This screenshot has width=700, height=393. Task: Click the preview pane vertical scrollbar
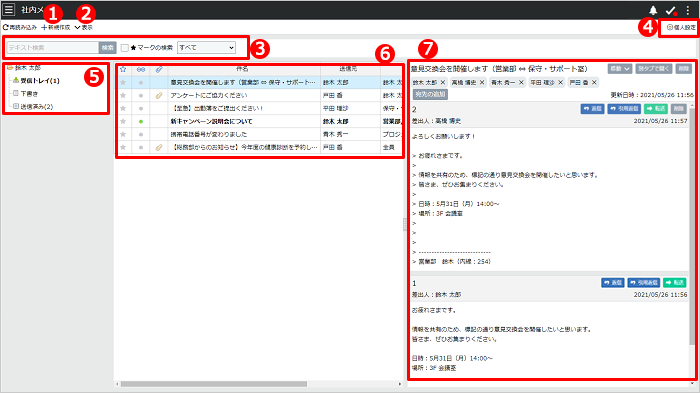pos(693,226)
